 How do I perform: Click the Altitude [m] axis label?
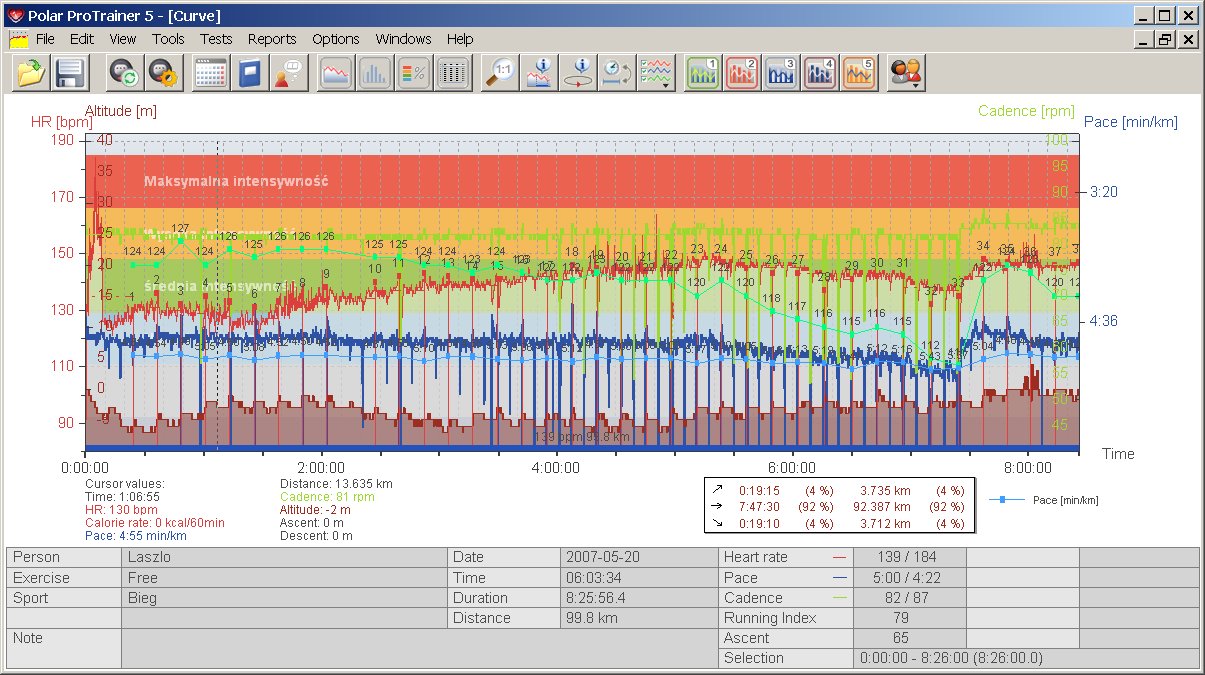click(121, 111)
